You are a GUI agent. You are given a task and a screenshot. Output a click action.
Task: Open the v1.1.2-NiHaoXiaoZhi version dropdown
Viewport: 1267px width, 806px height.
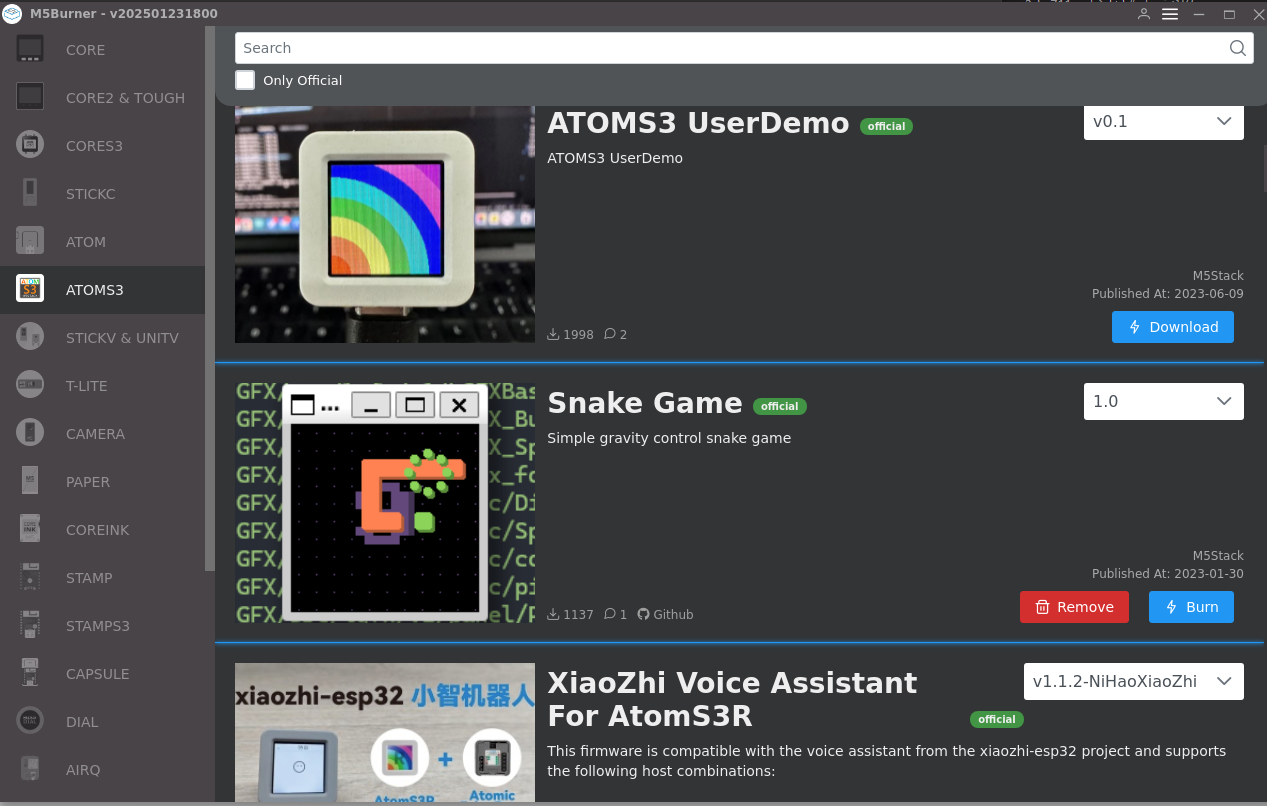pos(1134,681)
